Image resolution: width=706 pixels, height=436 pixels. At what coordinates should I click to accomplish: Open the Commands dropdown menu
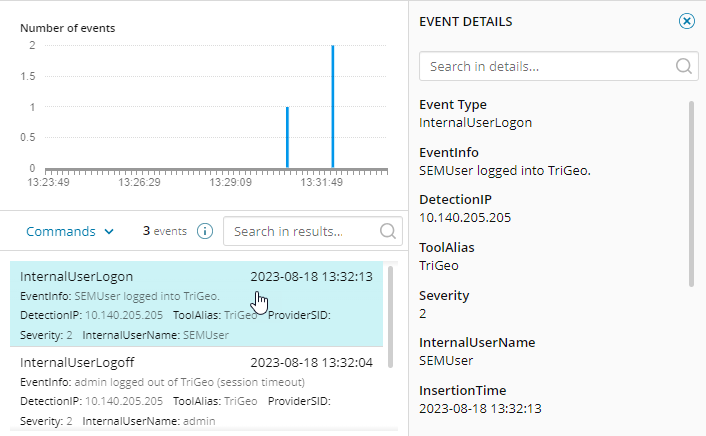69,231
